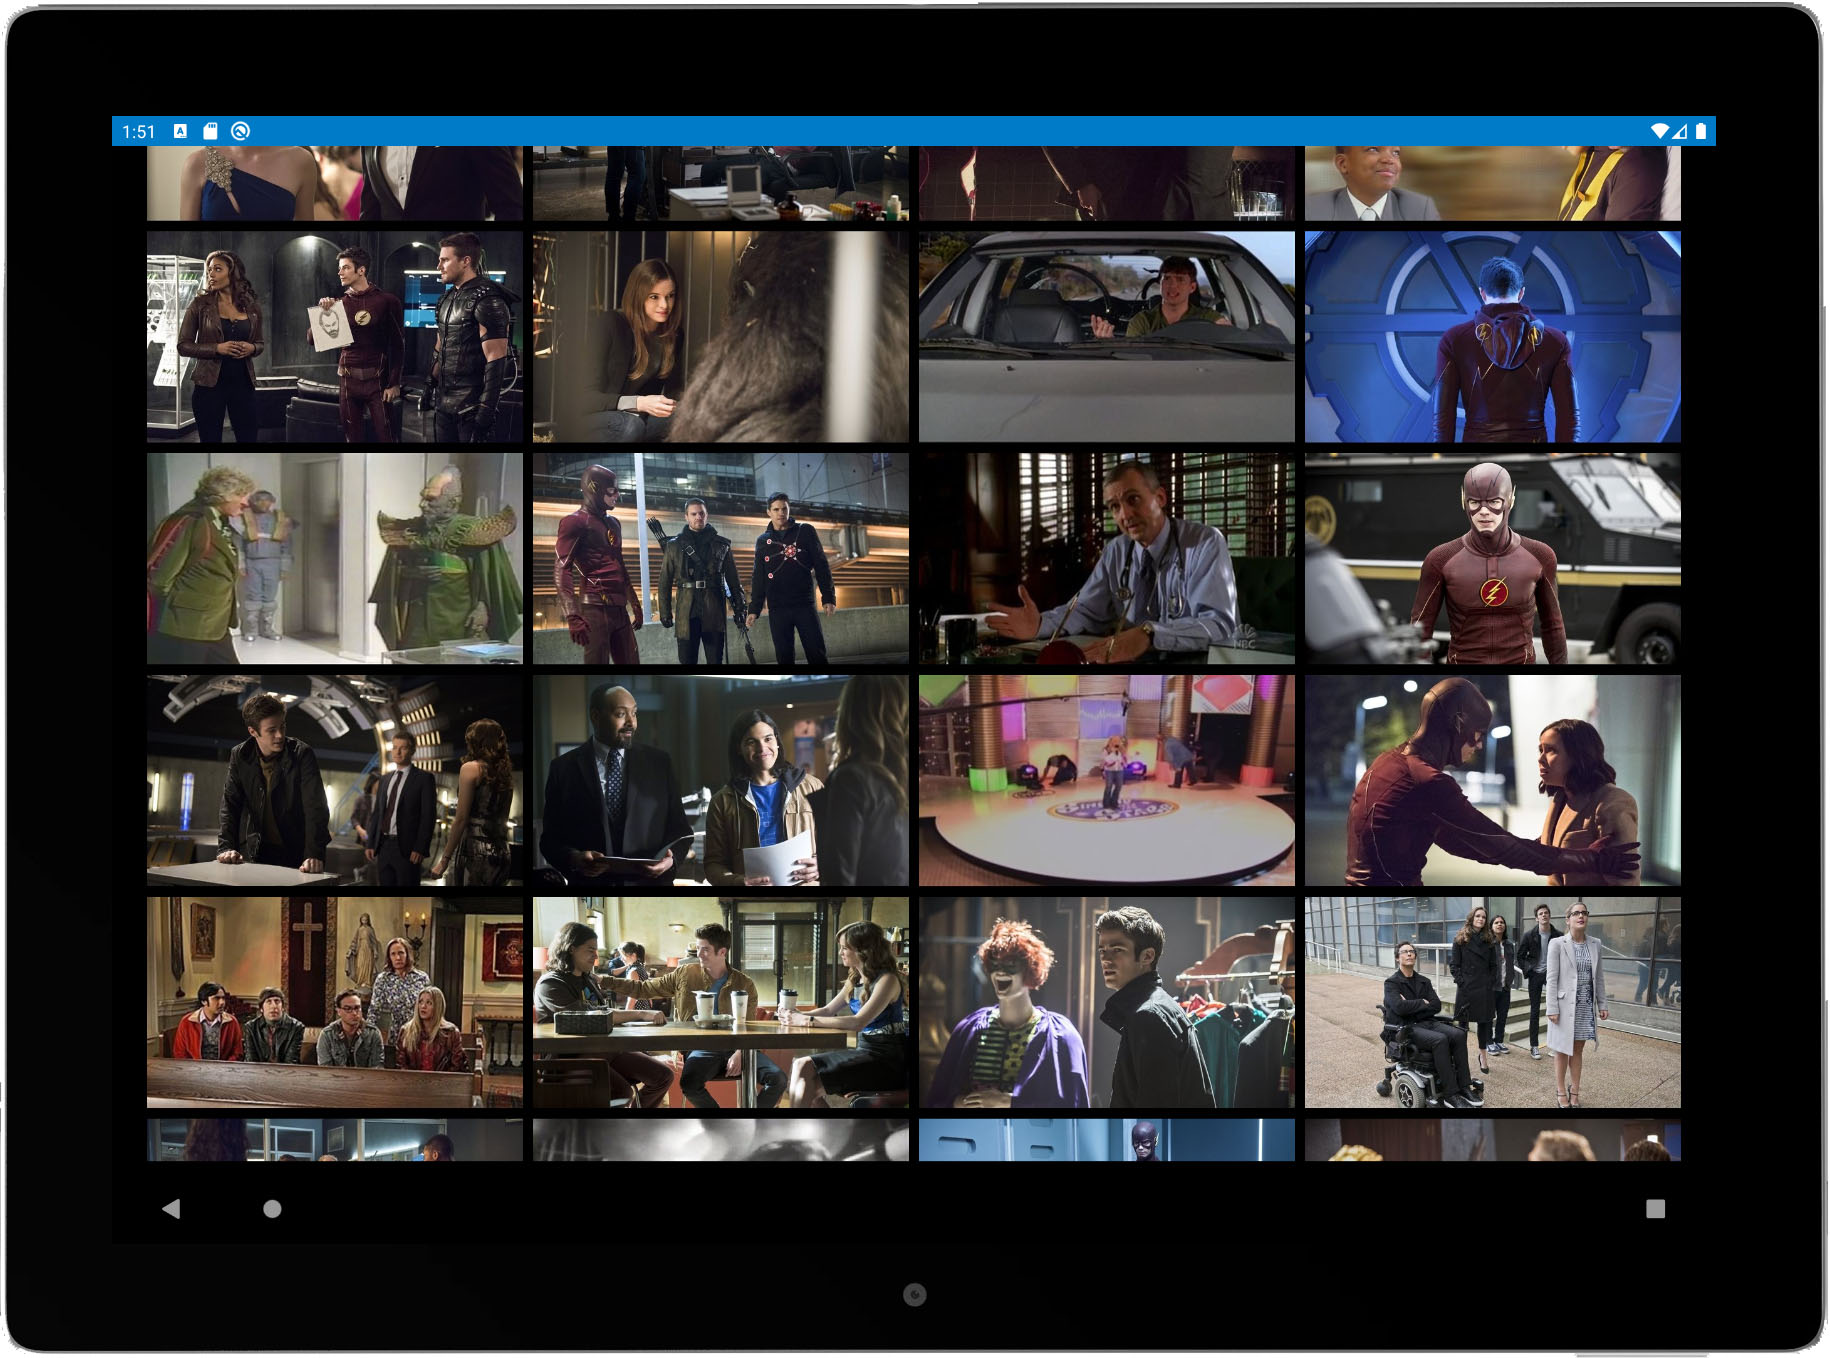1830x1358 pixels.
Task: Open photo of Flash holding mask drawing
Action: coord(334,337)
